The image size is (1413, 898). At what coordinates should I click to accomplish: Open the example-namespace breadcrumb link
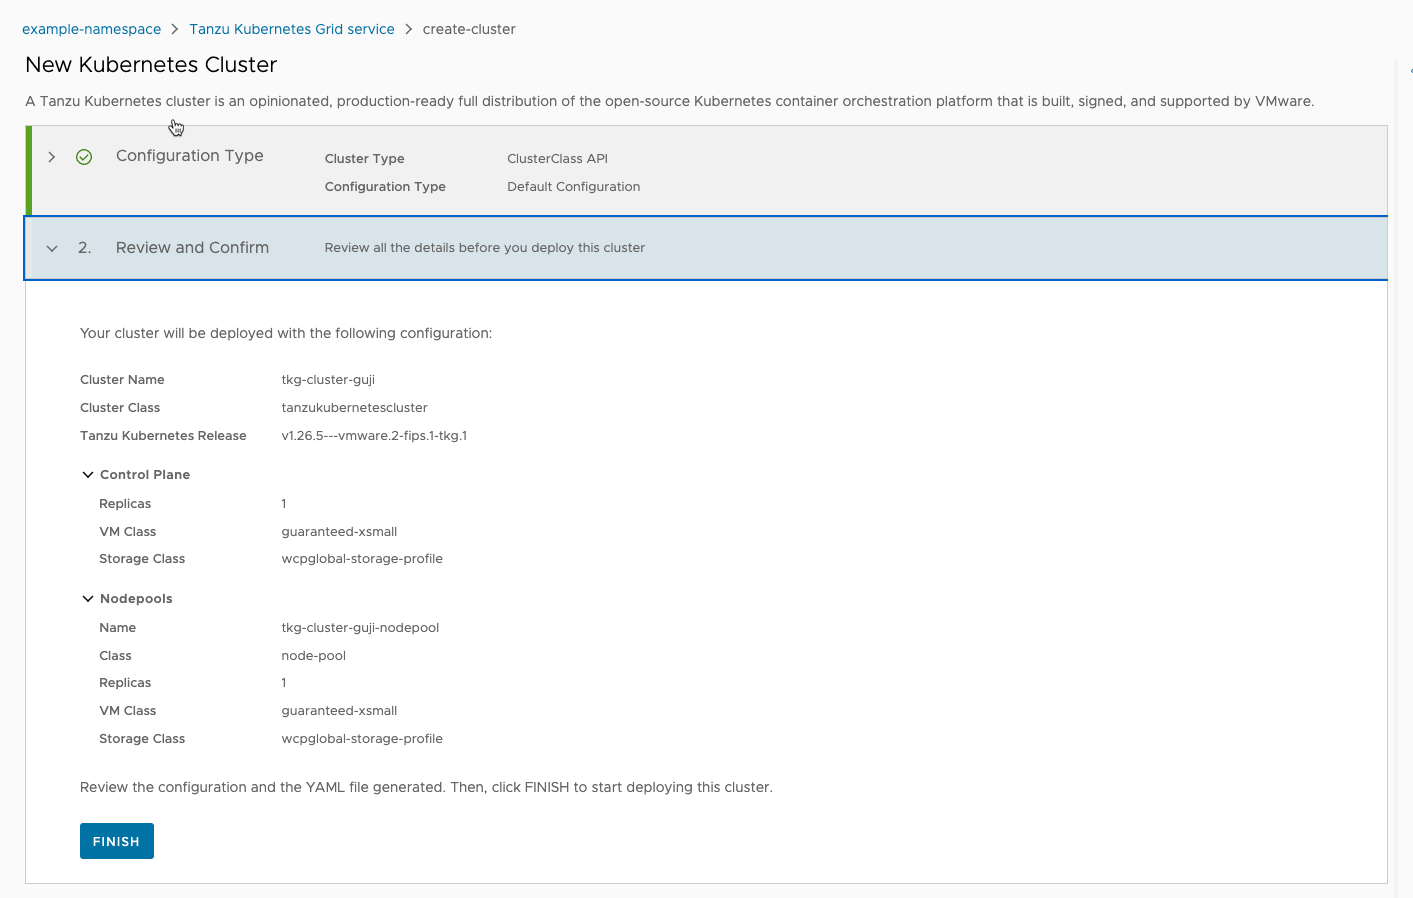[91, 29]
